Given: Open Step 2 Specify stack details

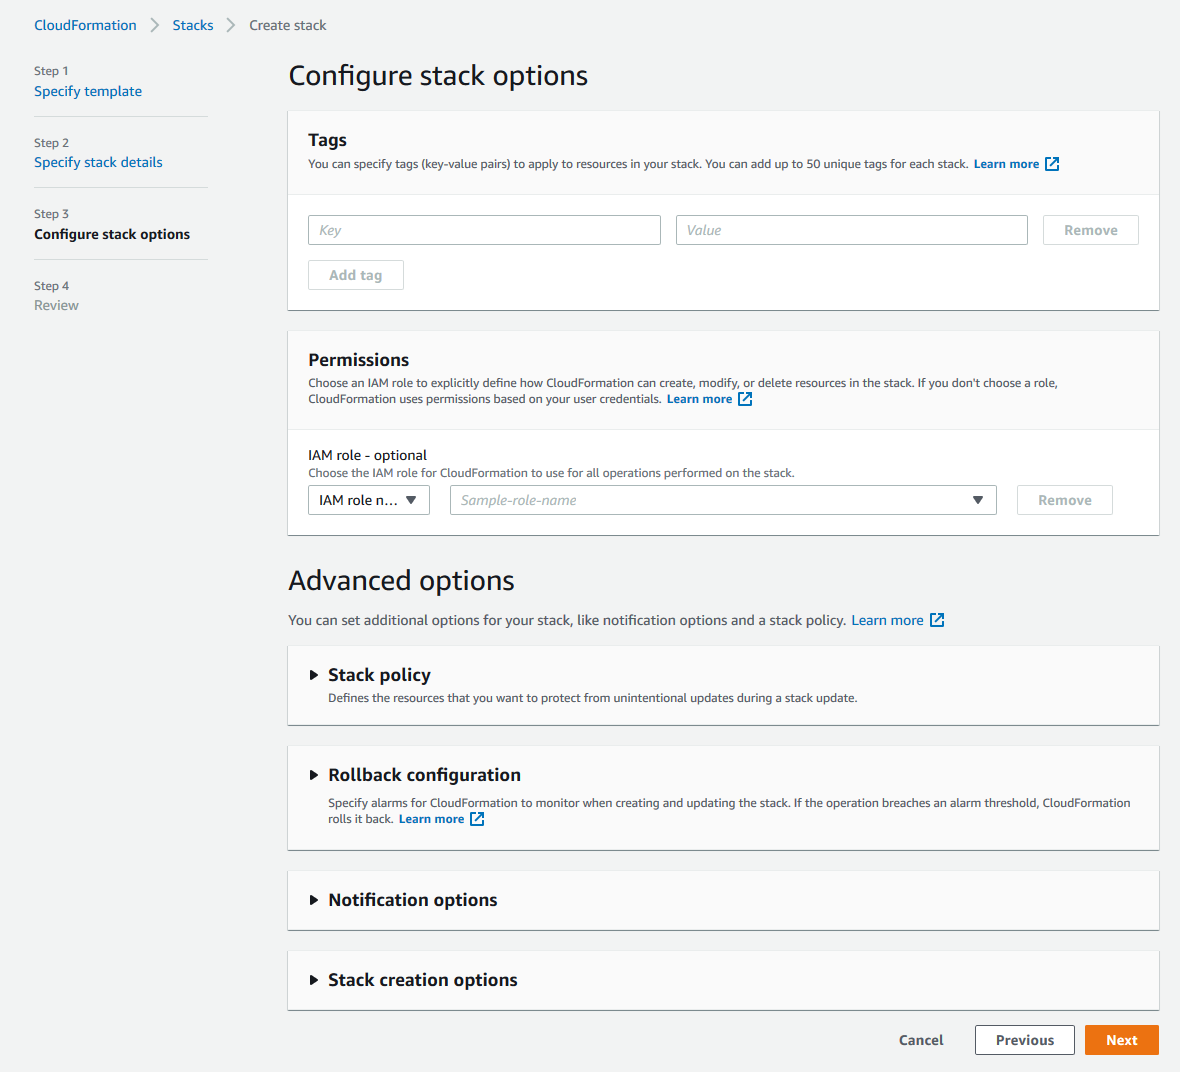Looking at the screenshot, I should (x=98, y=162).
